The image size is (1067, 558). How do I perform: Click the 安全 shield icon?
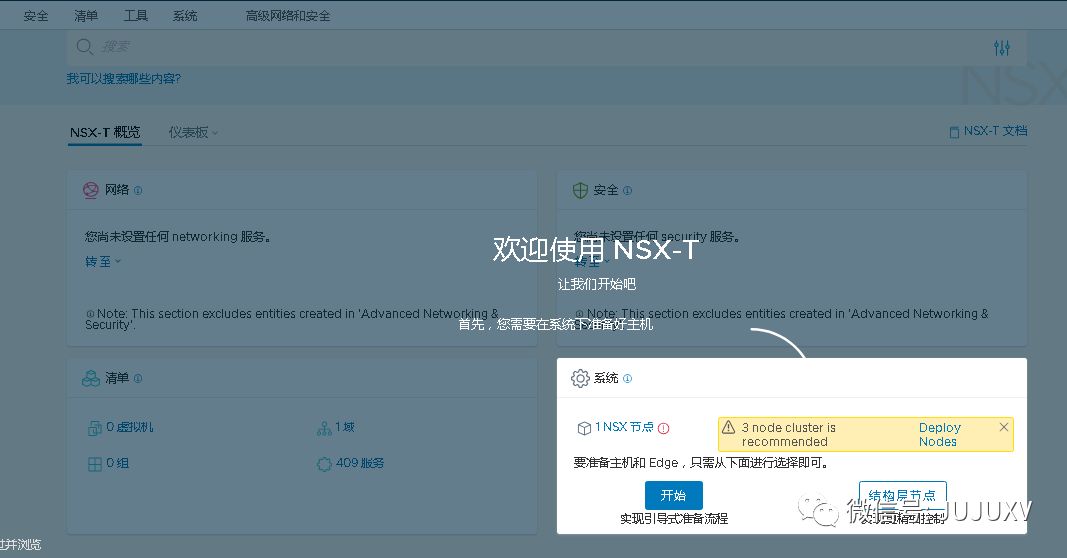[580, 191]
